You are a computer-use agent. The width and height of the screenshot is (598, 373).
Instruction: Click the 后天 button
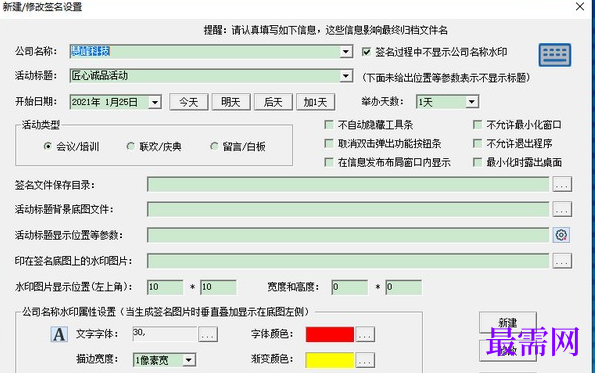click(x=273, y=102)
